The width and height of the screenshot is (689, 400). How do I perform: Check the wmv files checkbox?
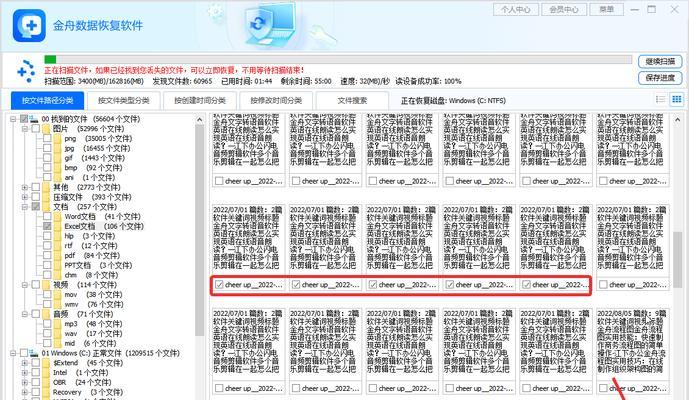coord(47,304)
